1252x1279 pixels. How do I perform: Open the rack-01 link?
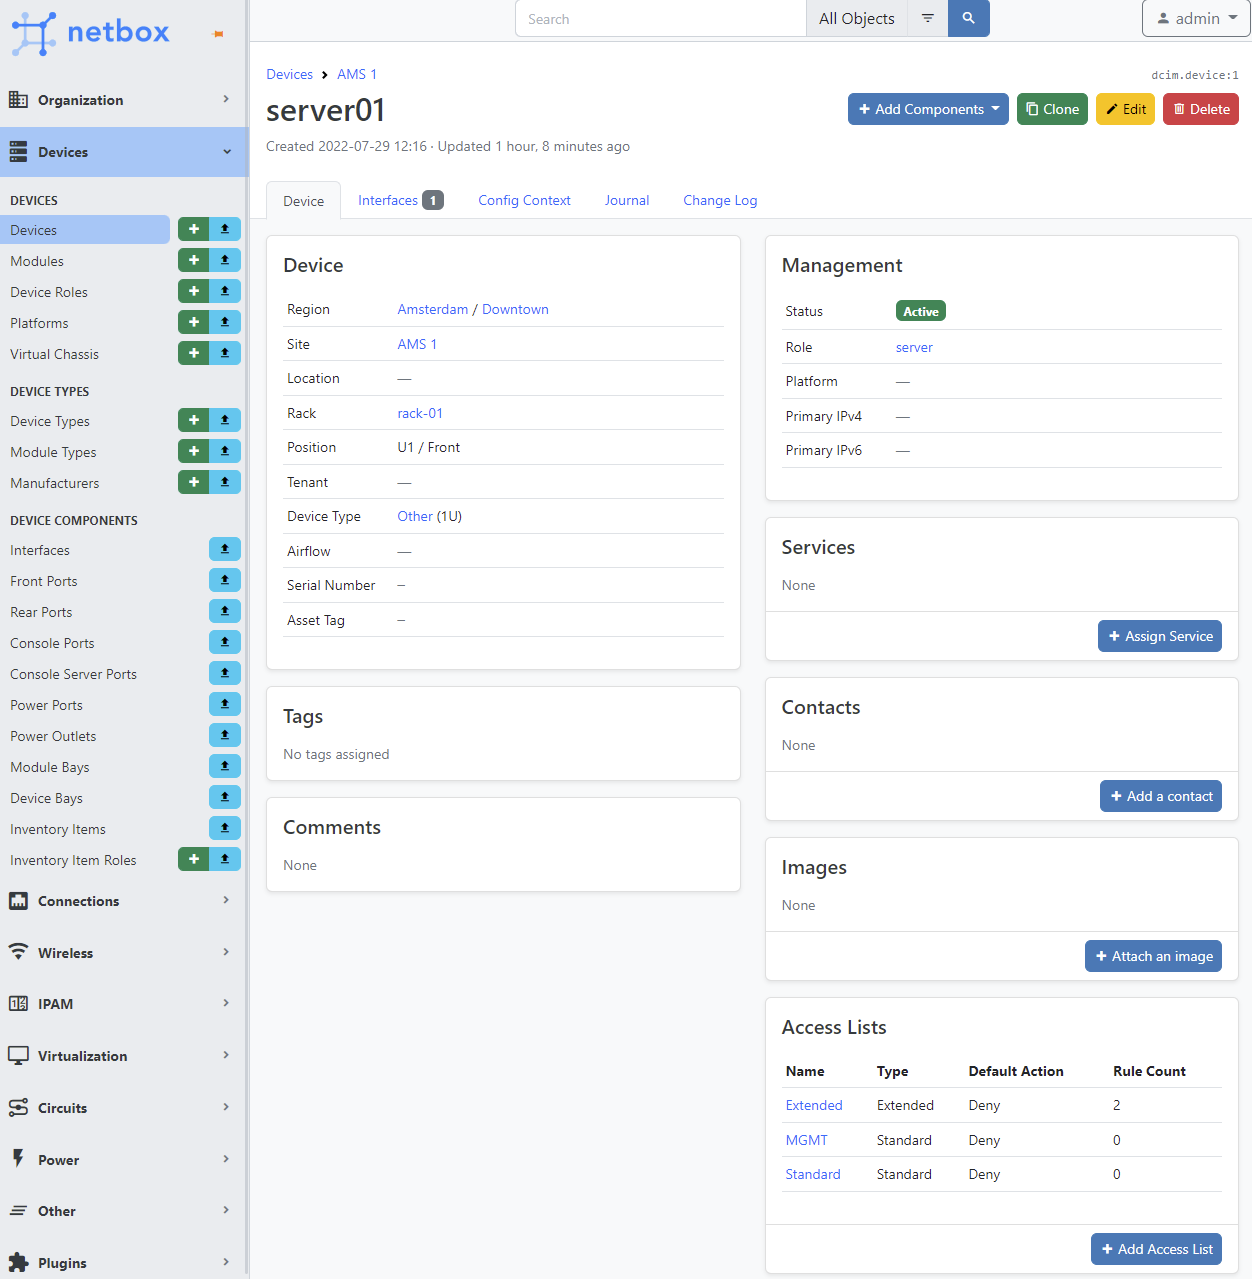point(420,414)
